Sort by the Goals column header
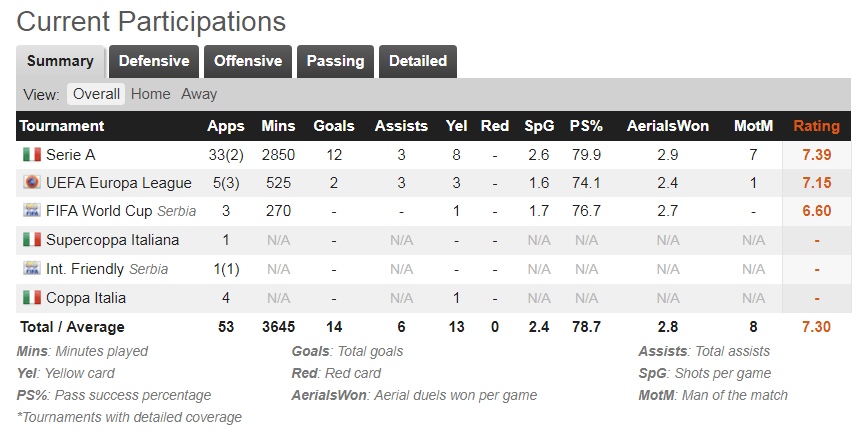This screenshot has width=858, height=446. 334,126
